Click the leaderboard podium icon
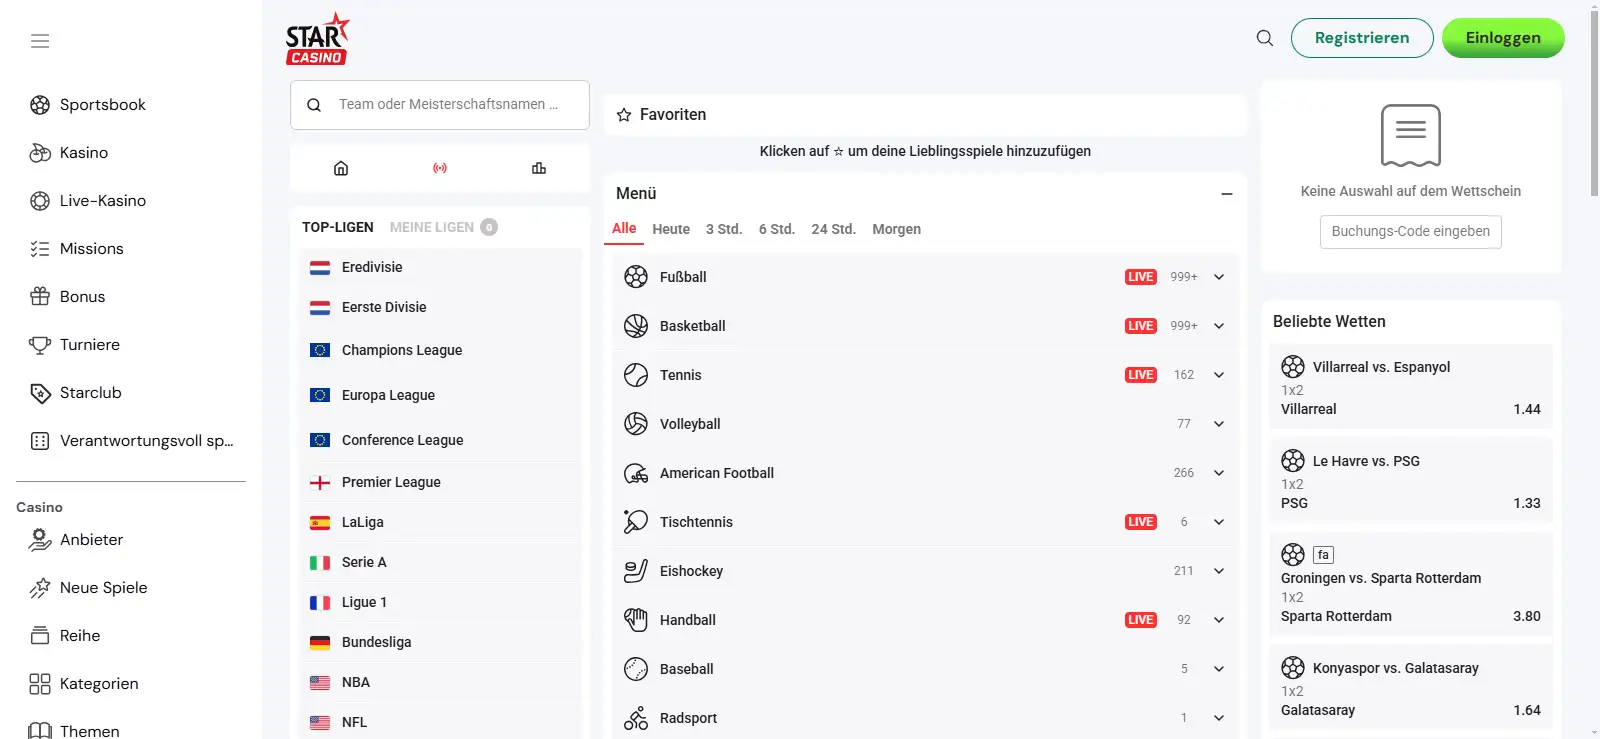Image resolution: width=1600 pixels, height=739 pixels. (539, 168)
